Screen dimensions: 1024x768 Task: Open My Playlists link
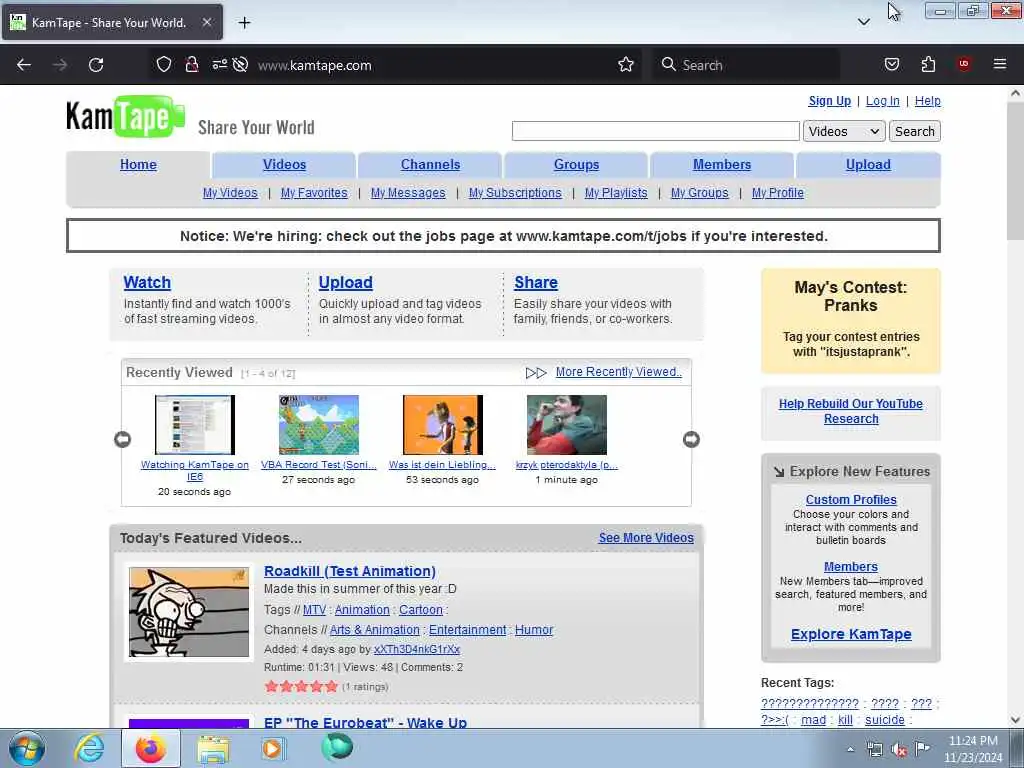tap(616, 193)
